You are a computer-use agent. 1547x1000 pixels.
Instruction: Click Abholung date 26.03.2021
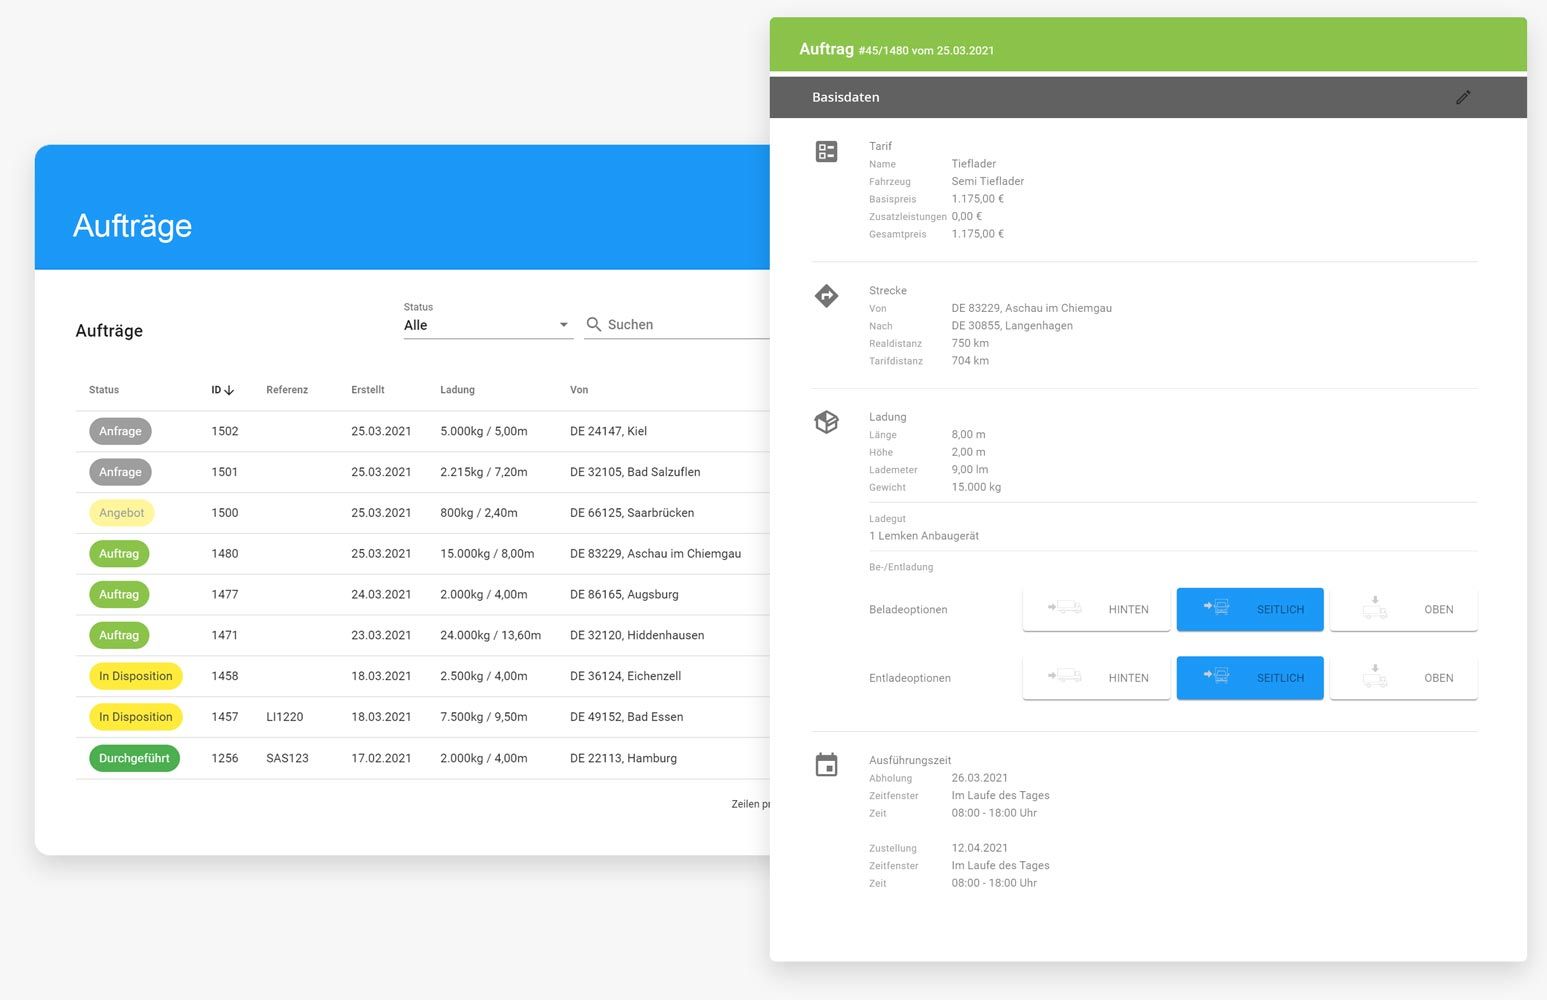(980, 778)
